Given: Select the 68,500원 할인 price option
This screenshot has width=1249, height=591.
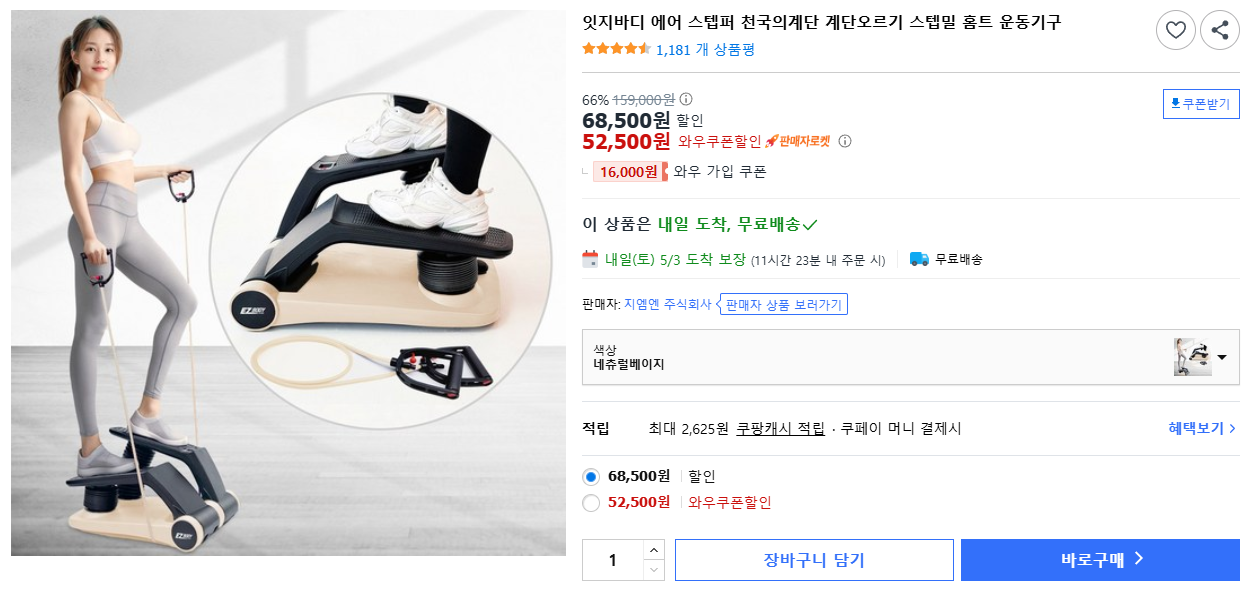Looking at the screenshot, I should coord(590,476).
